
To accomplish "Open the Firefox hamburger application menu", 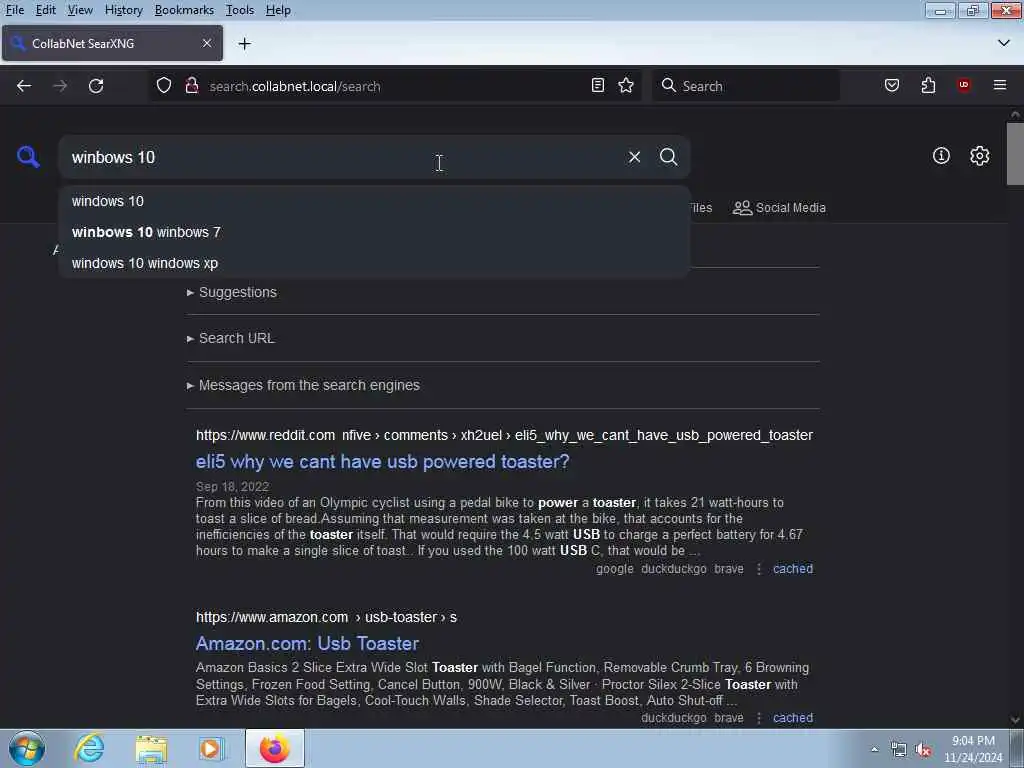I will [x=1000, y=86].
